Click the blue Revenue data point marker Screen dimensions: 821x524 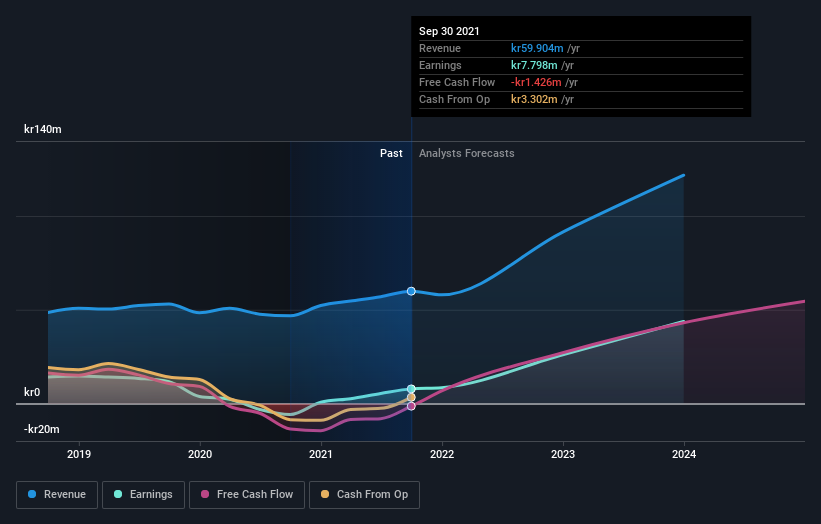pos(411,291)
